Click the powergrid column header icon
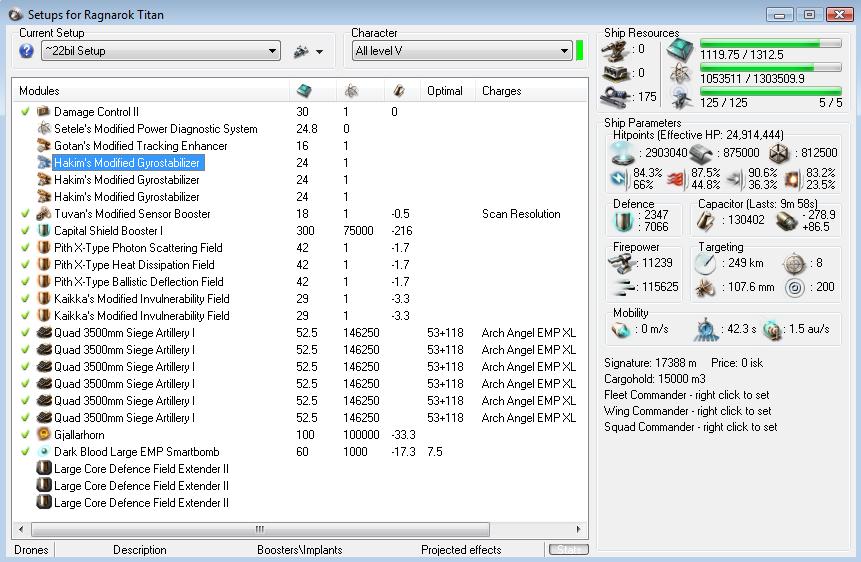The image size is (861, 562). pyautogui.click(x=352, y=90)
